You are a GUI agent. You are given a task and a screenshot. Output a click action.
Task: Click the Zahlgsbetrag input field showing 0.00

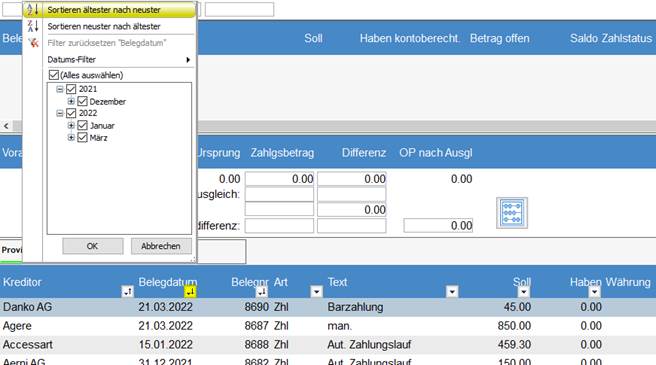[x=279, y=179]
